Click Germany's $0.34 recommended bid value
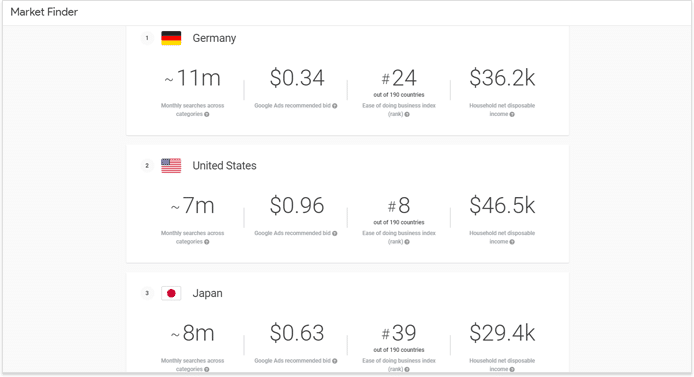 click(x=297, y=78)
